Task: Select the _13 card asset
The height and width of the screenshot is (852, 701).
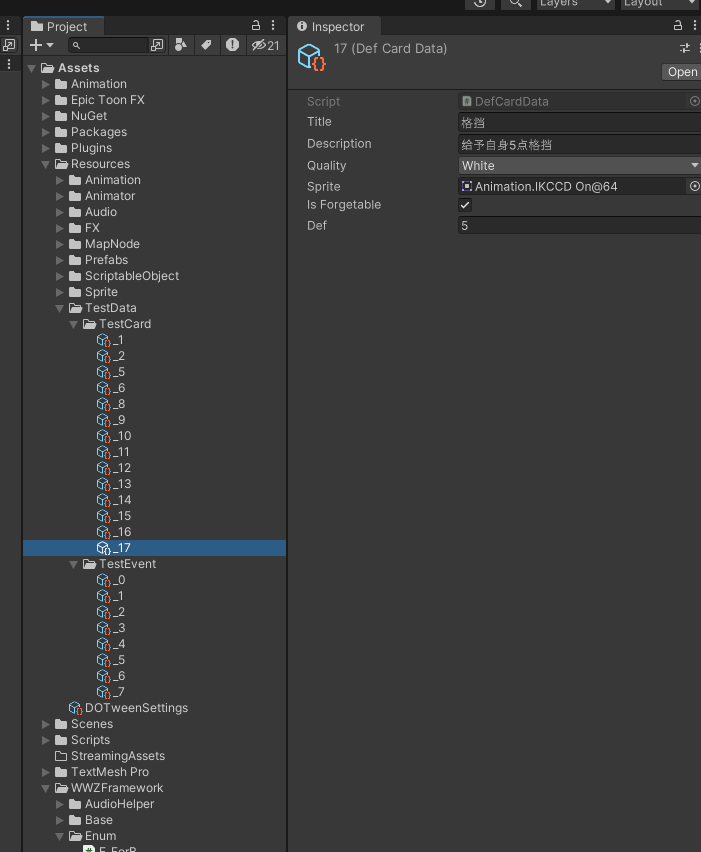Action: click(114, 484)
